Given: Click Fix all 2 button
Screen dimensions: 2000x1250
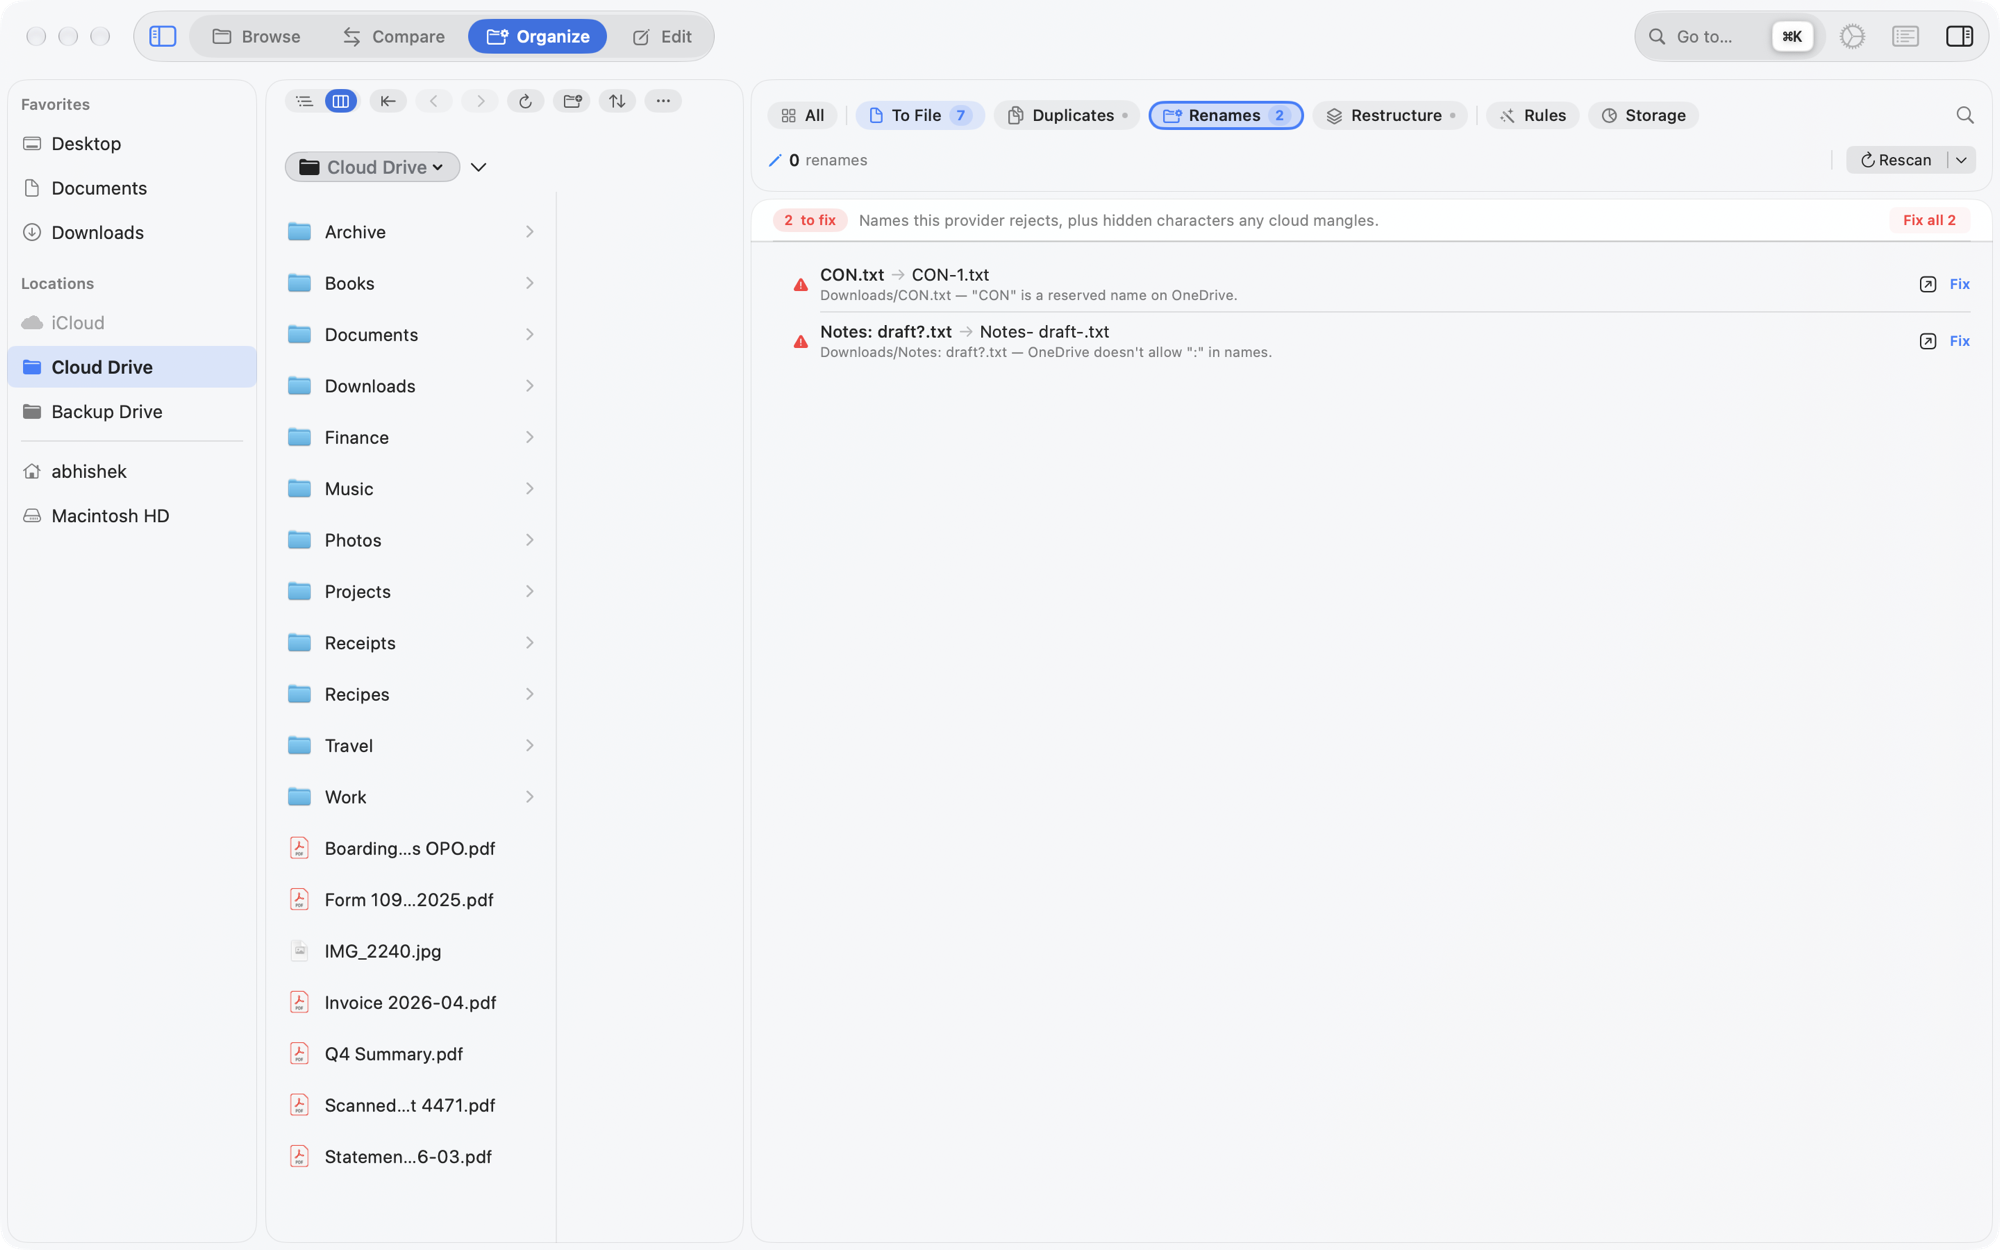Looking at the screenshot, I should (x=1928, y=220).
